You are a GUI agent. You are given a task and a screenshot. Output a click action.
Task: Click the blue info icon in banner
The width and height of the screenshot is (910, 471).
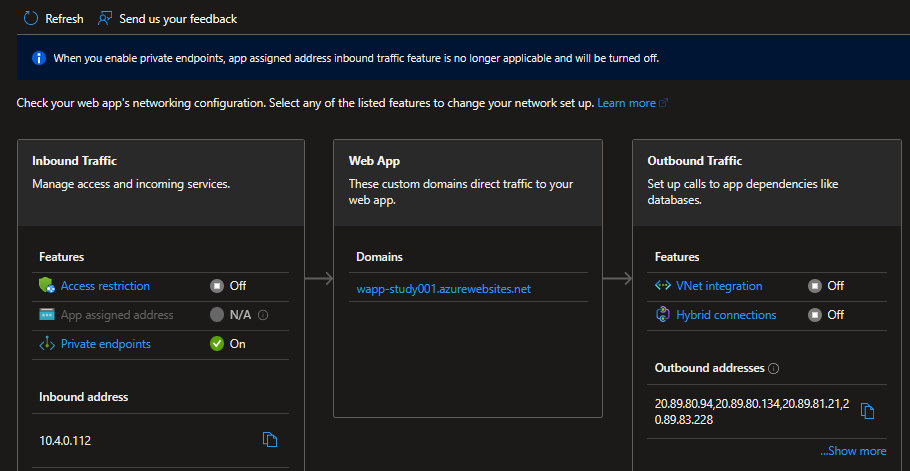click(39, 58)
